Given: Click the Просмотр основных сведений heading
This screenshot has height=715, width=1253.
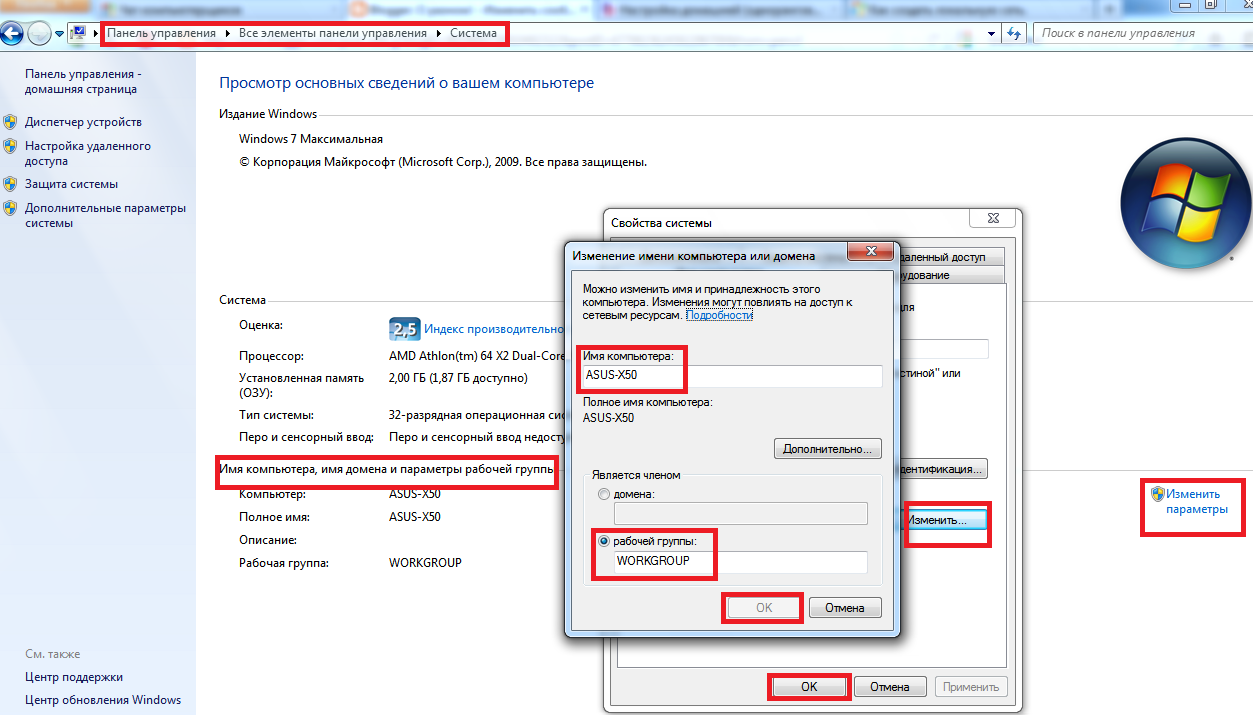Looking at the screenshot, I should tap(406, 83).
